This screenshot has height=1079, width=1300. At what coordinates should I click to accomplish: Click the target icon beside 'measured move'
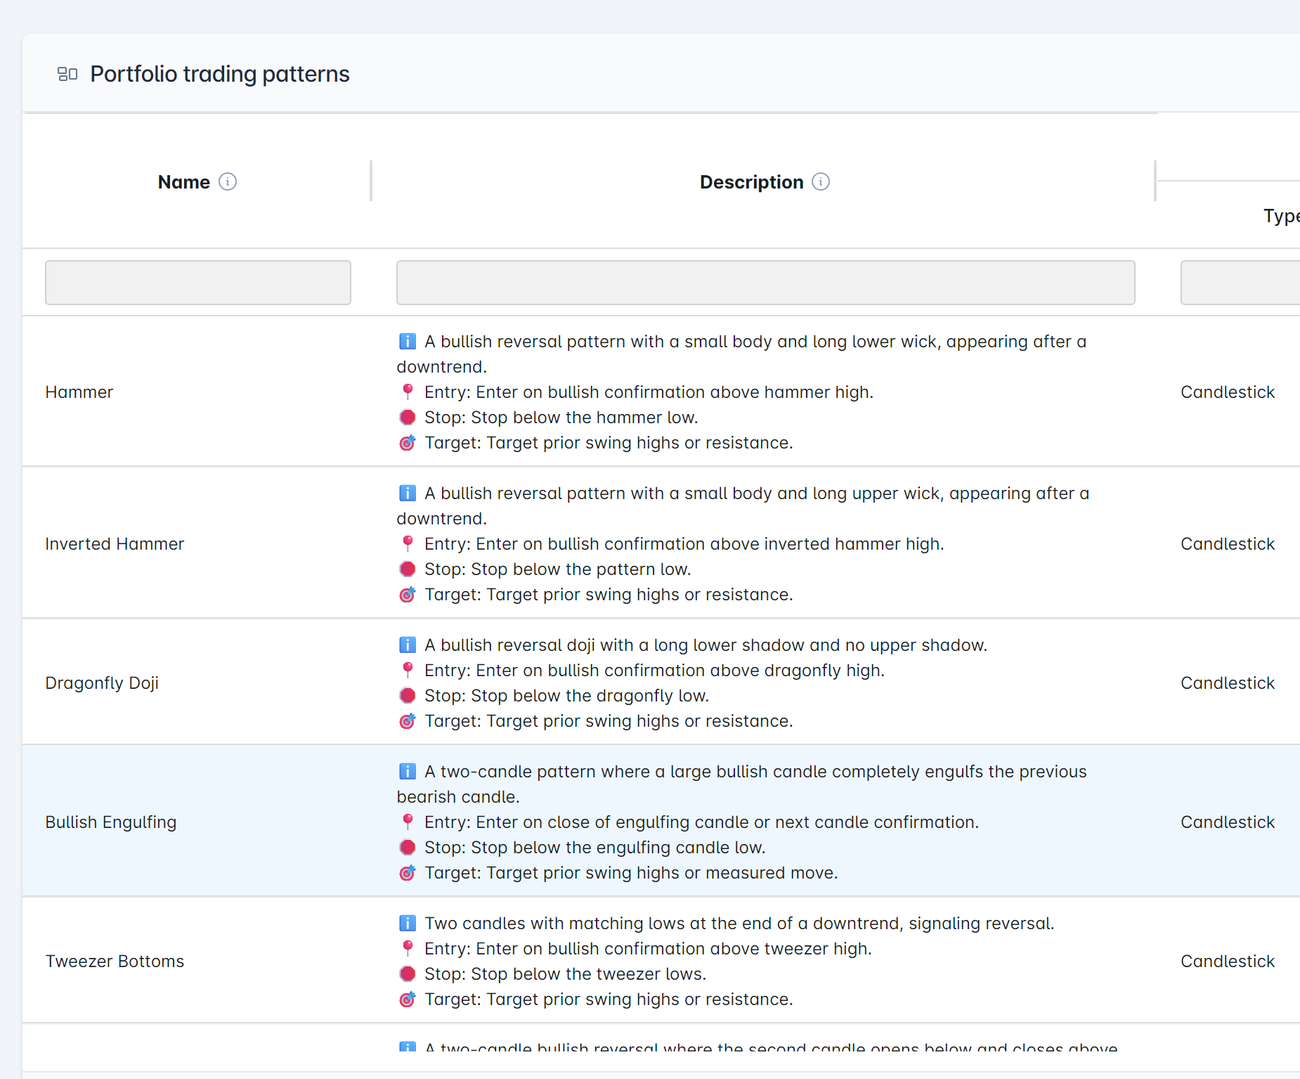click(x=407, y=873)
